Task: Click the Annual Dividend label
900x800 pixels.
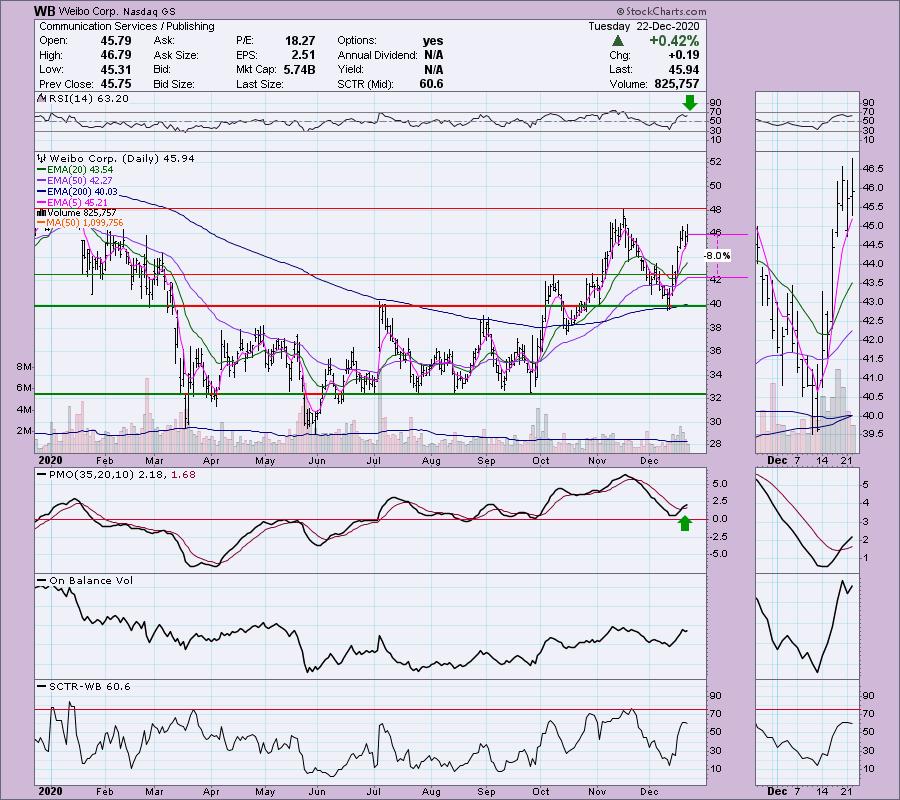Action: tap(377, 55)
